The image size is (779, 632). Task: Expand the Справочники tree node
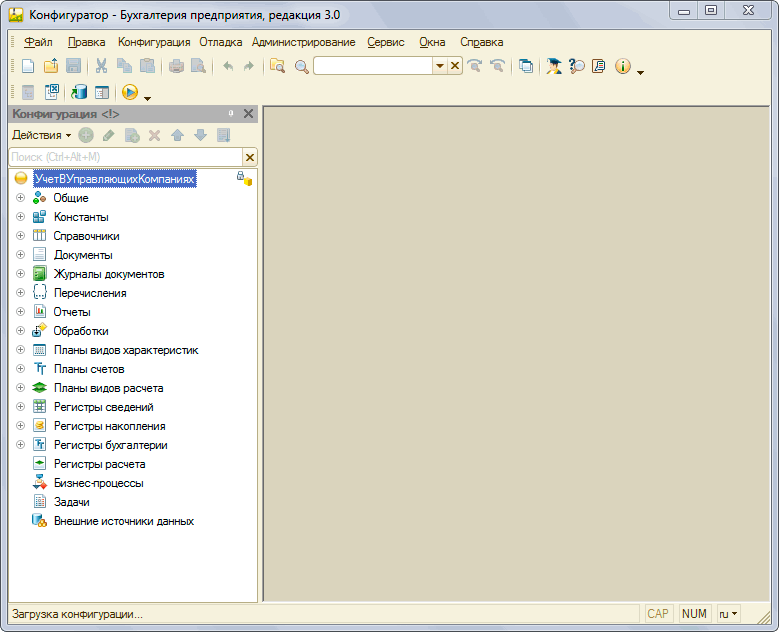tap(20, 236)
